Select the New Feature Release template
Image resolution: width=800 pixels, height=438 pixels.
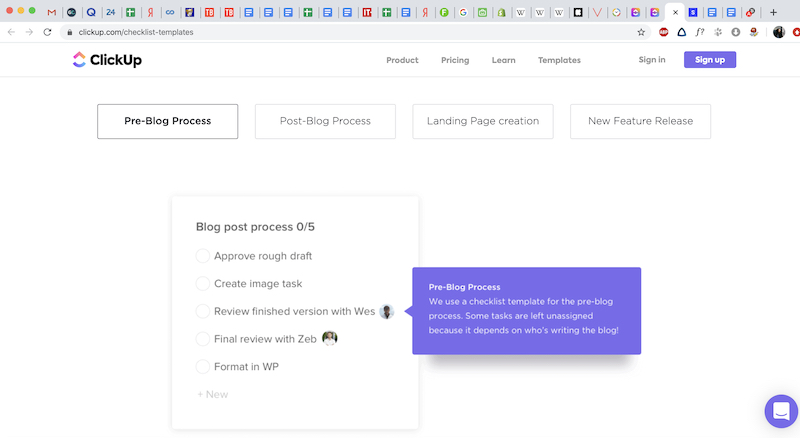click(640, 121)
